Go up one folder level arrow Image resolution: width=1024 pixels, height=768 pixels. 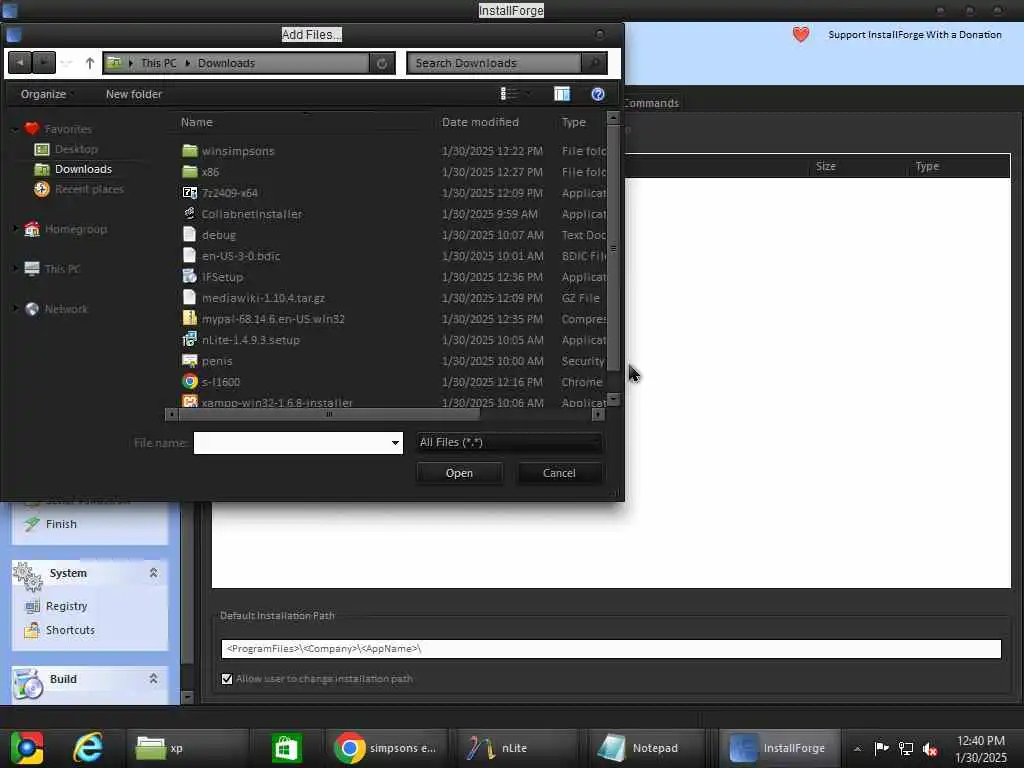coord(89,63)
